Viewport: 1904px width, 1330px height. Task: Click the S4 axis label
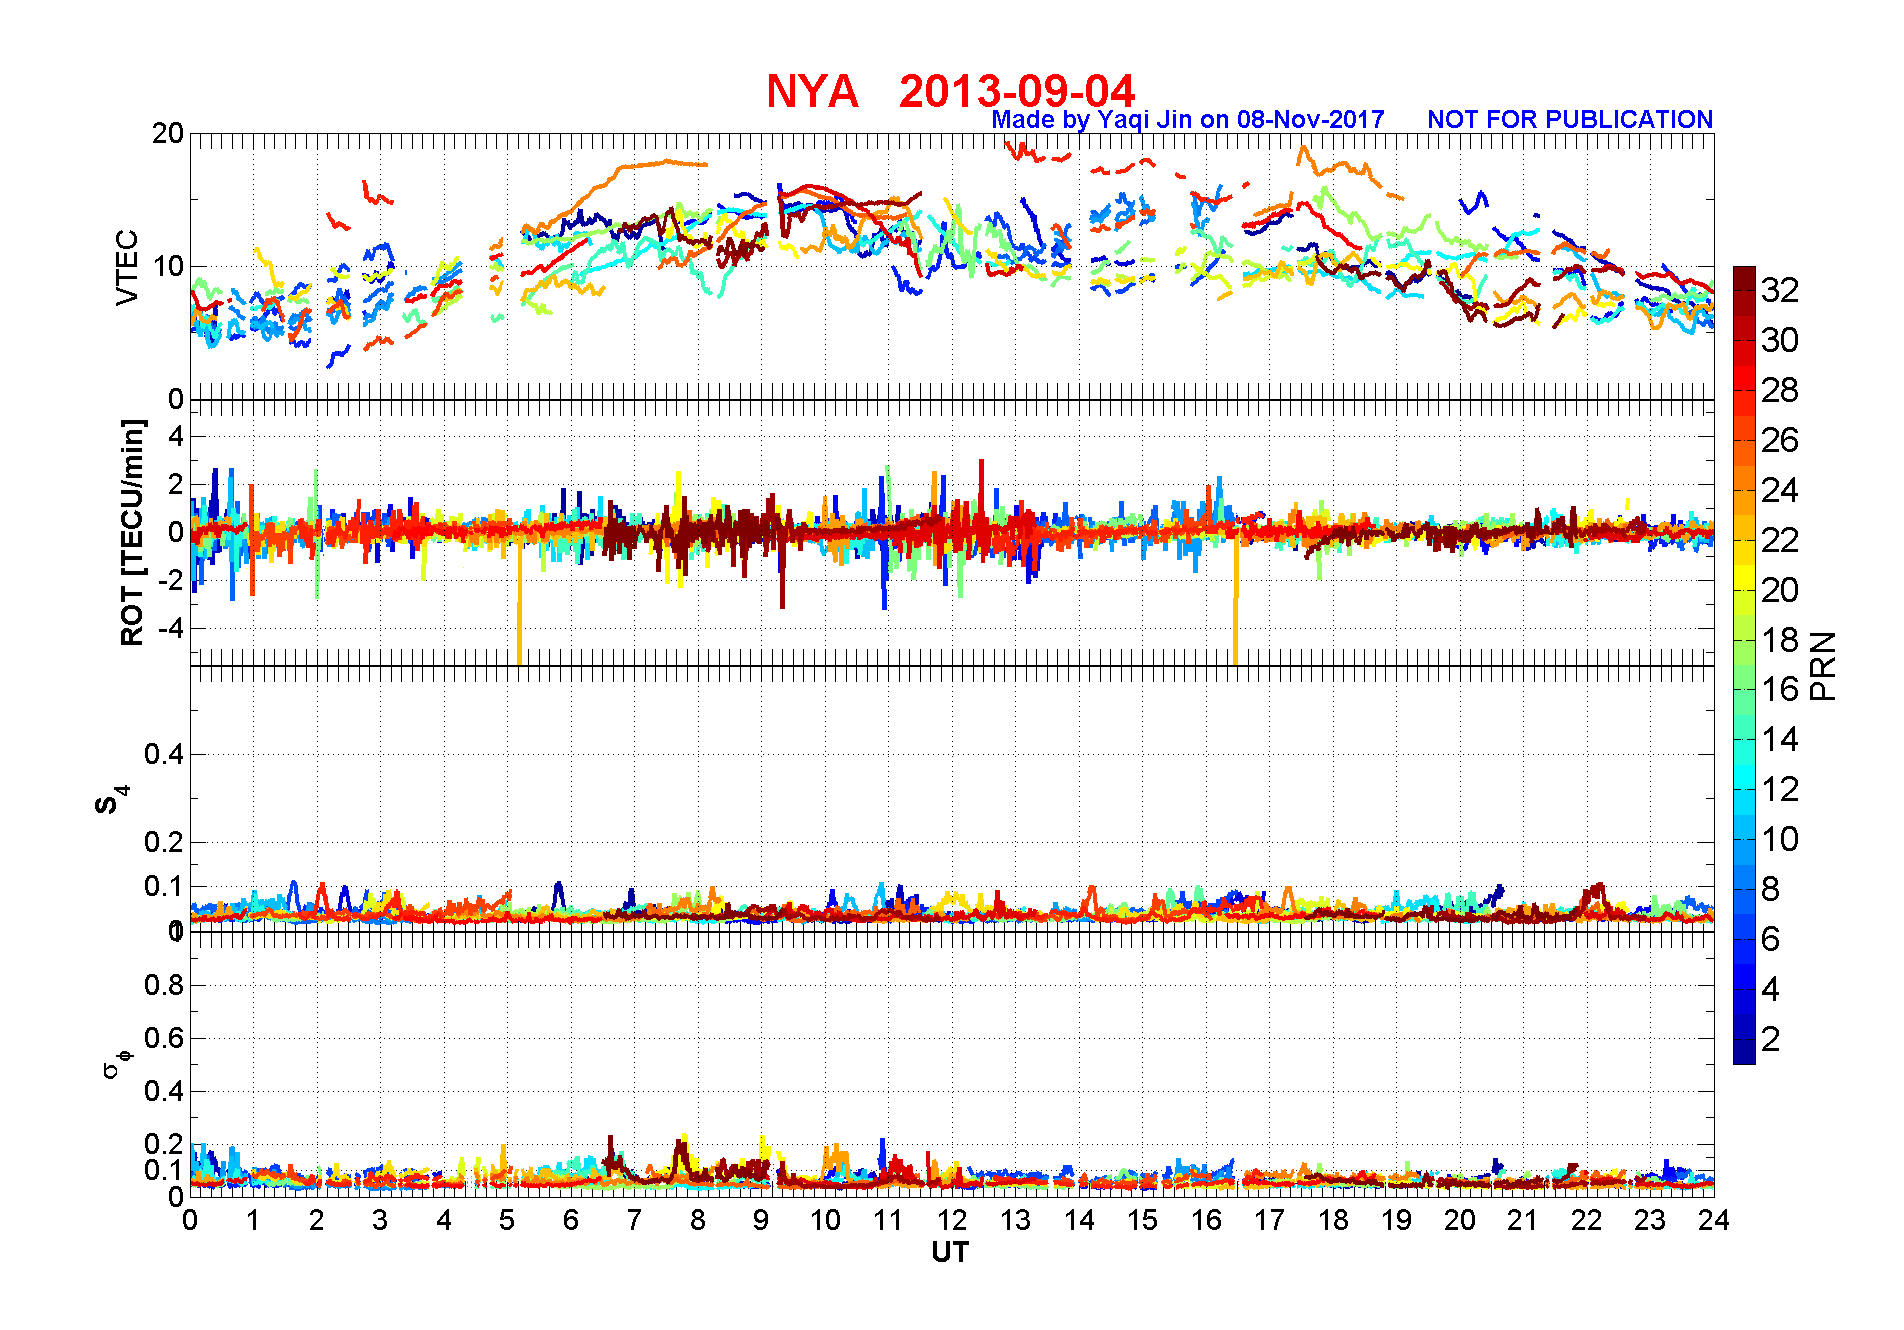click(112, 800)
